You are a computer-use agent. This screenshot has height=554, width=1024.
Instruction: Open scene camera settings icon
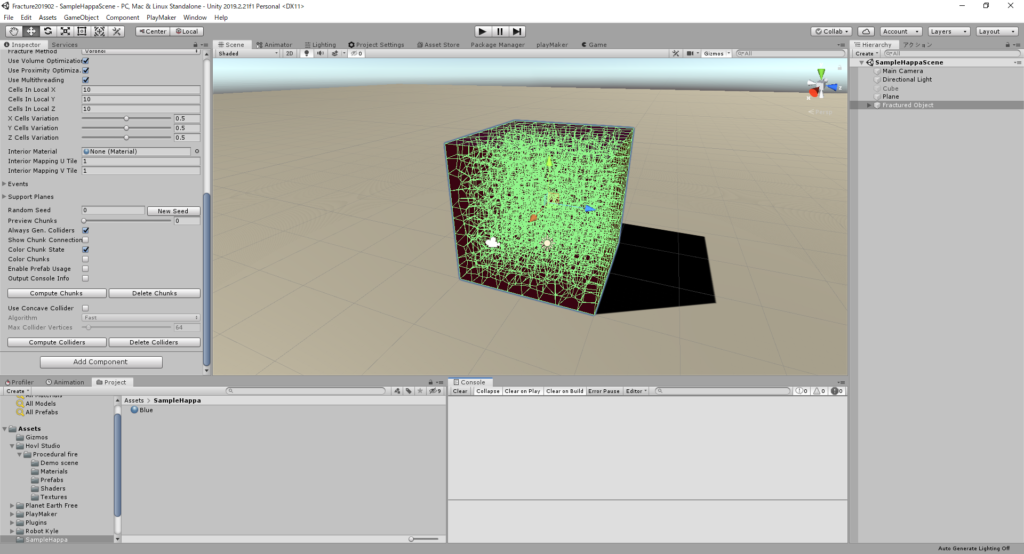pos(691,54)
